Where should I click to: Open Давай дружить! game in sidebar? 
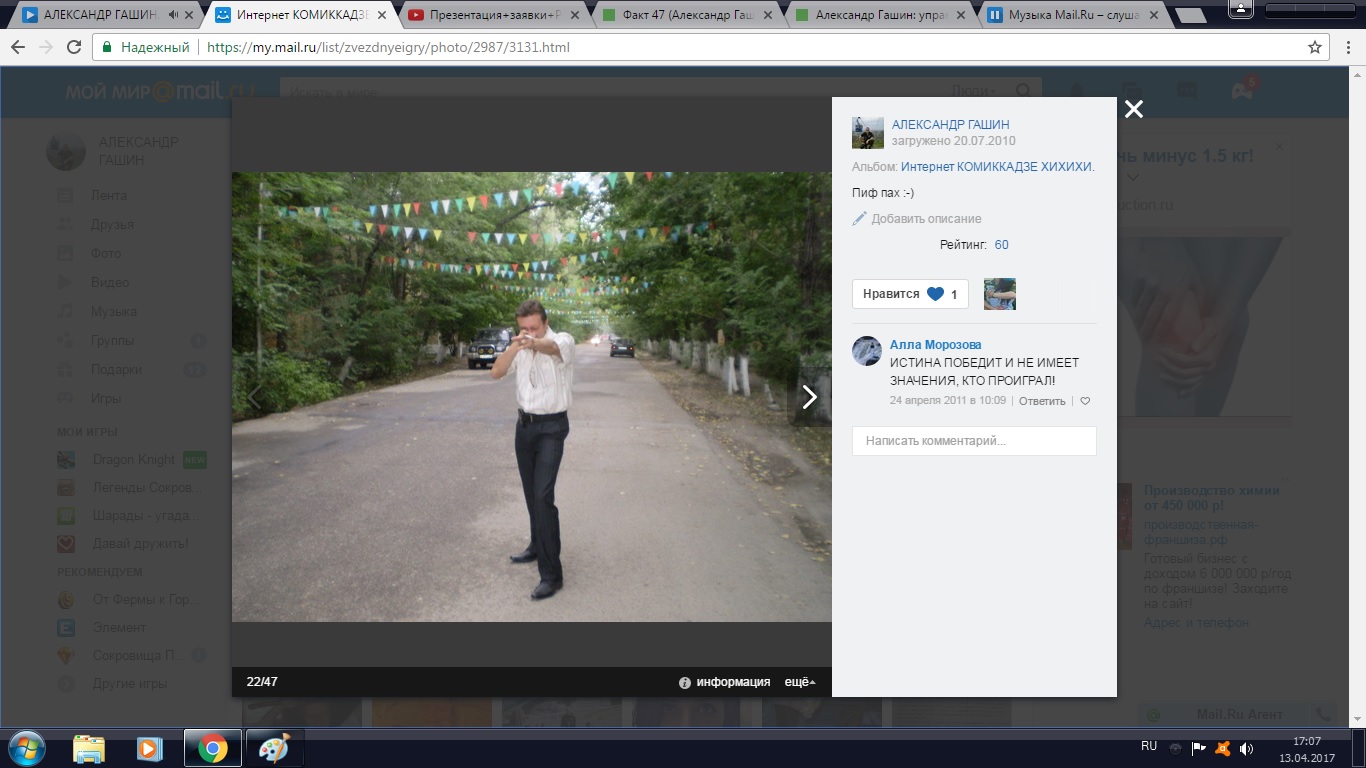coord(140,544)
